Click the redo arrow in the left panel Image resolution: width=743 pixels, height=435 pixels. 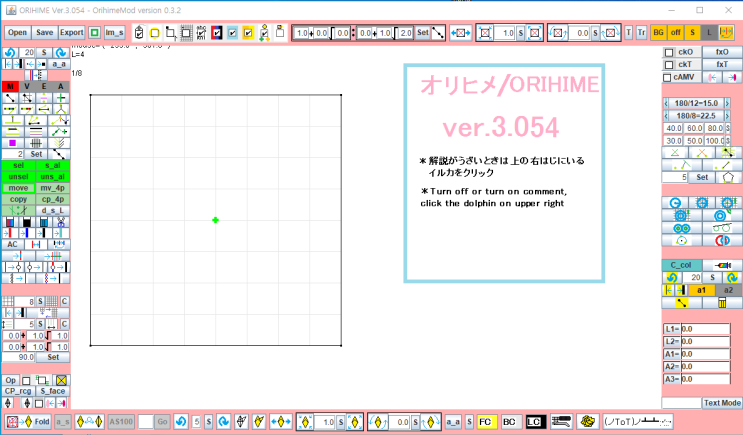click(x=61, y=52)
